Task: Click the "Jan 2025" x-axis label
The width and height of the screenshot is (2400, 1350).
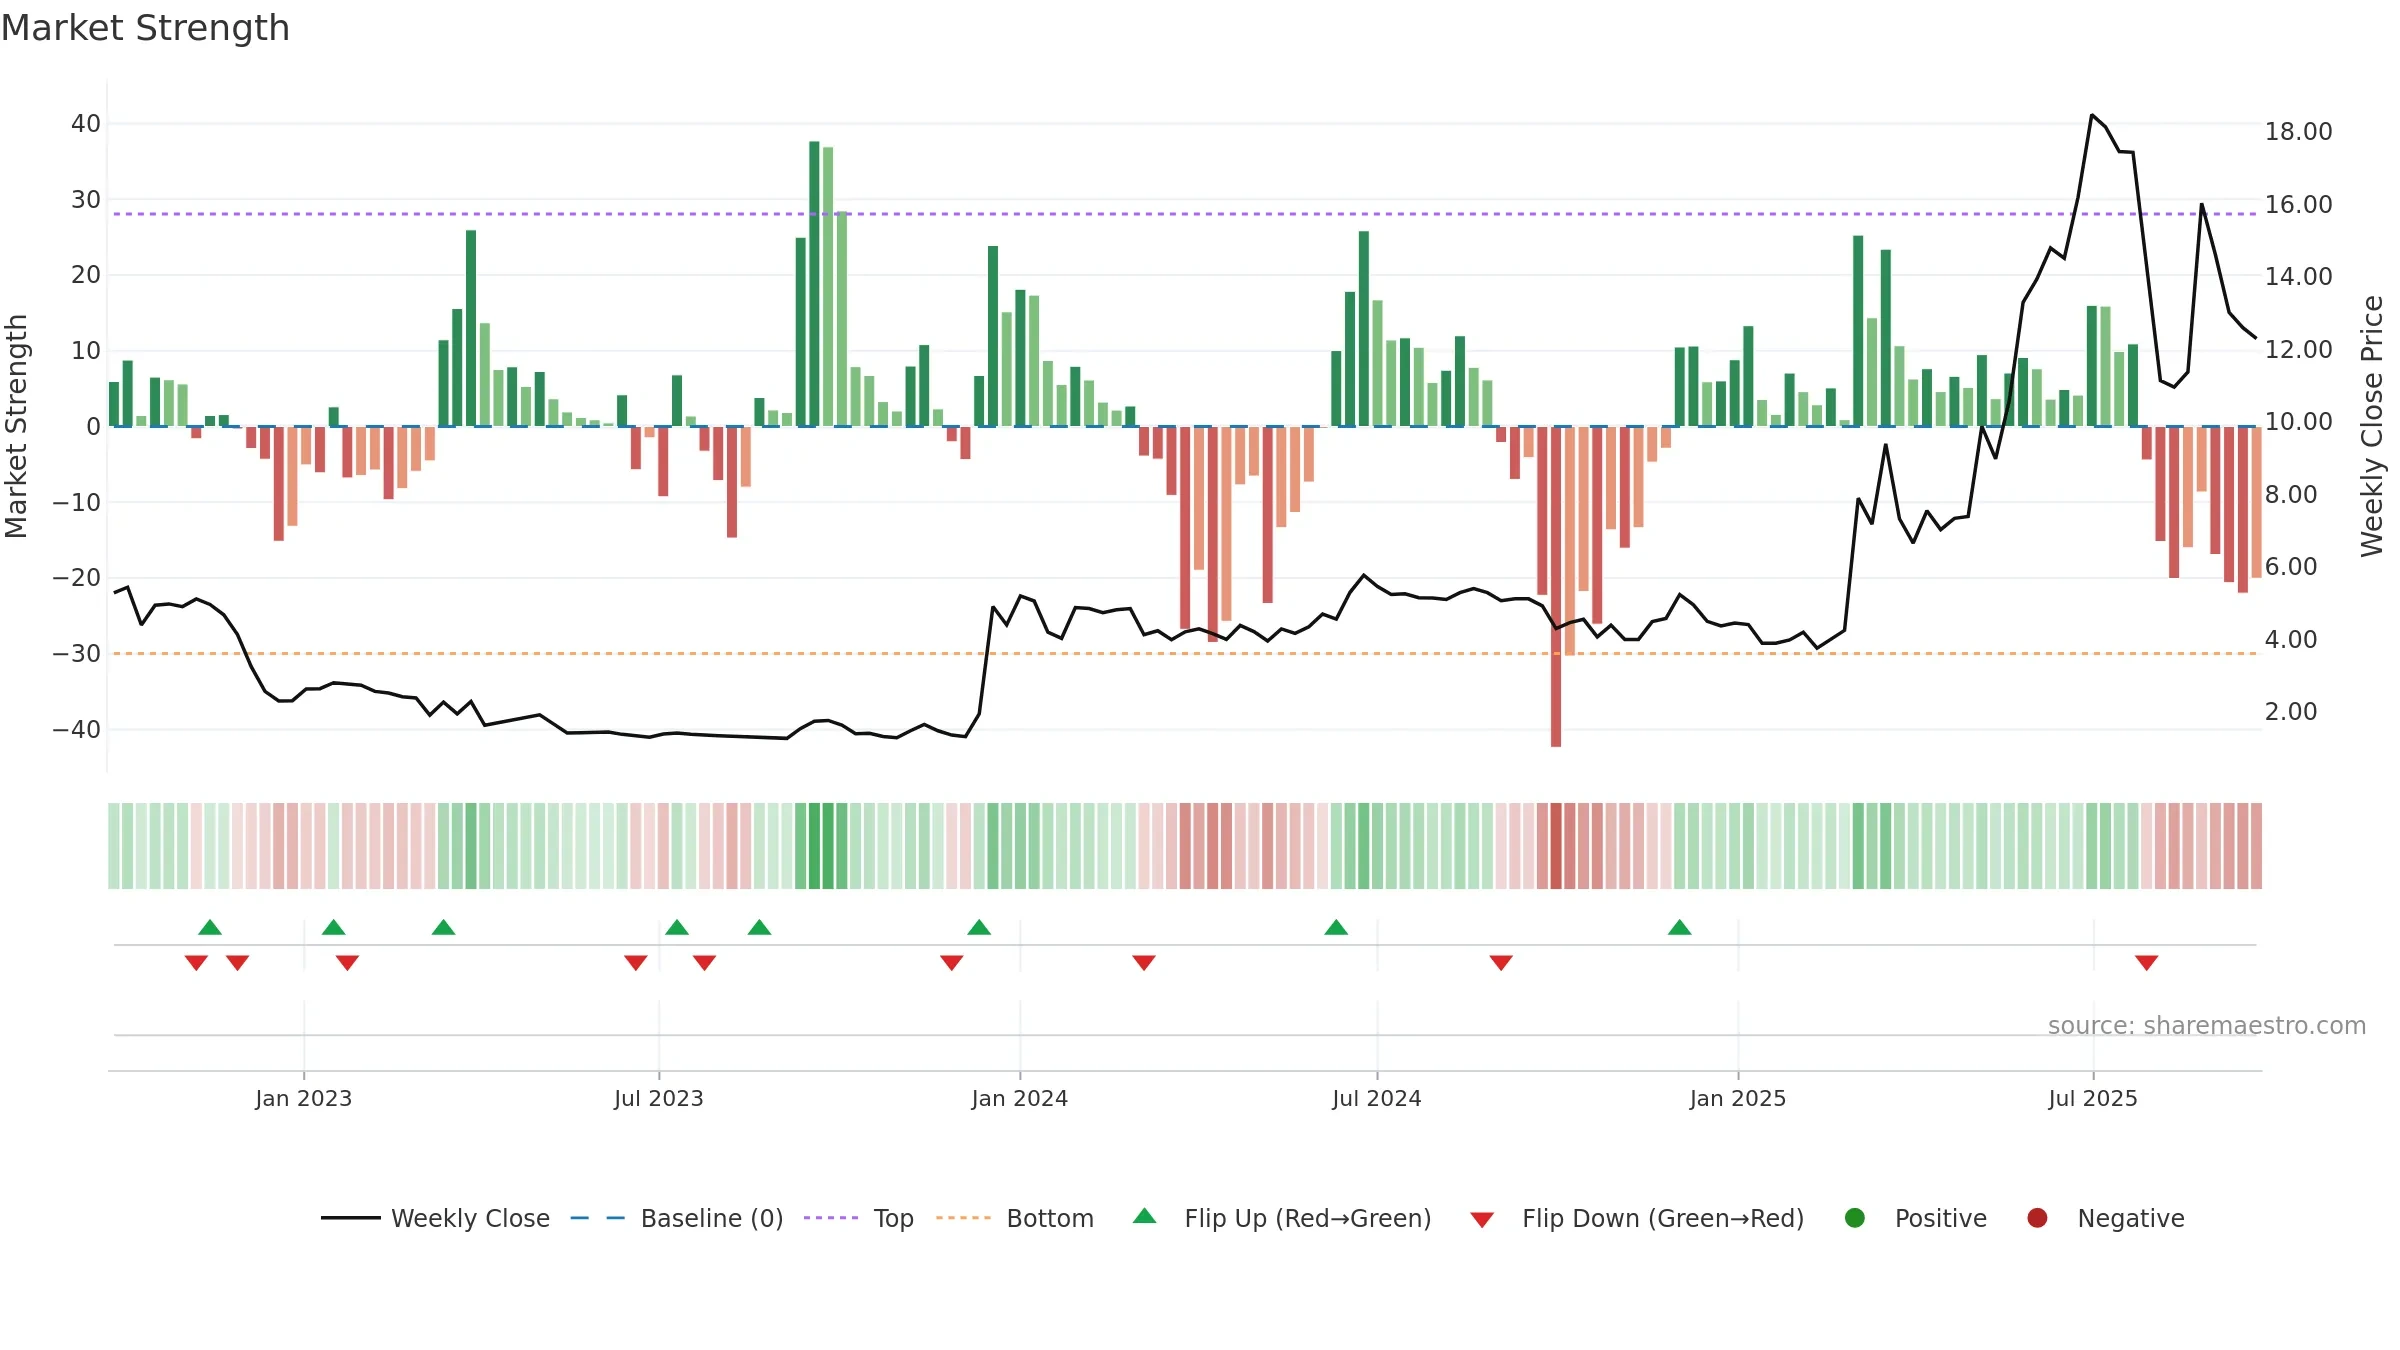Action: [1738, 1099]
